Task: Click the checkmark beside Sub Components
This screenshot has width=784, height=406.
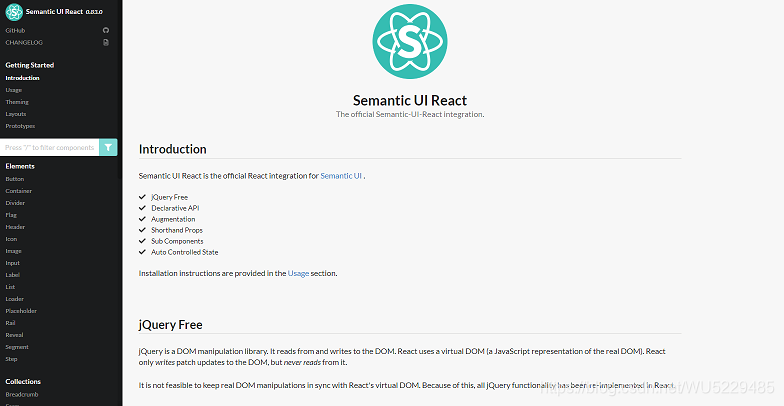Action: (142, 241)
